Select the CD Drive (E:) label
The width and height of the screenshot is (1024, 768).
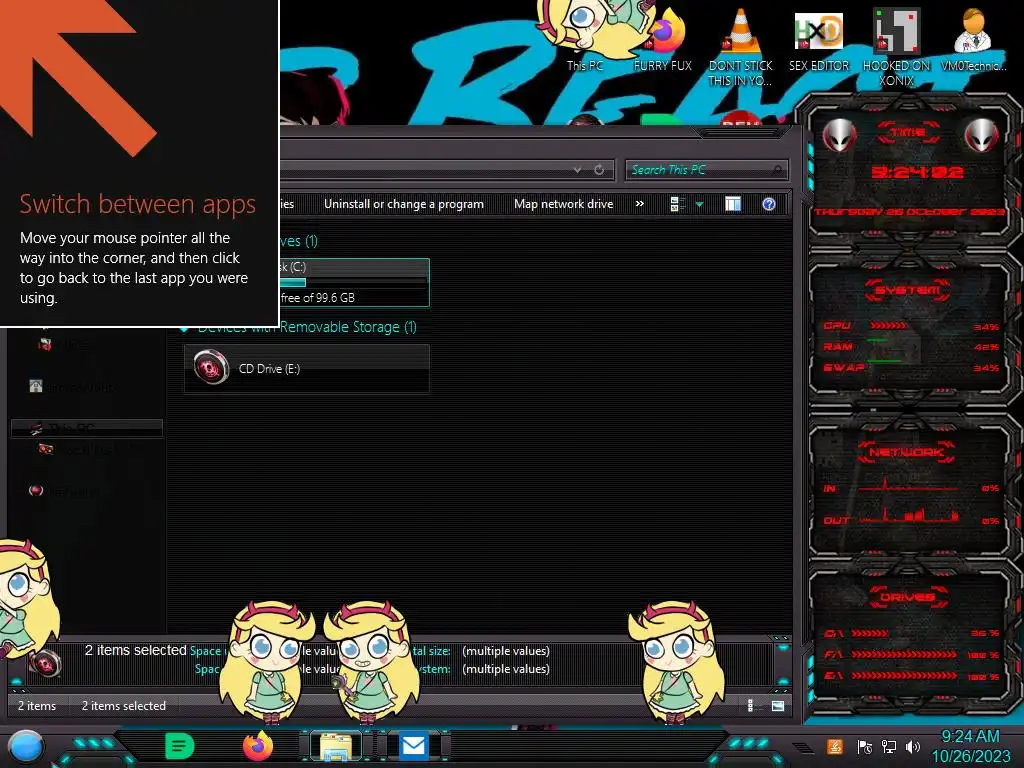click(x=269, y=369)
